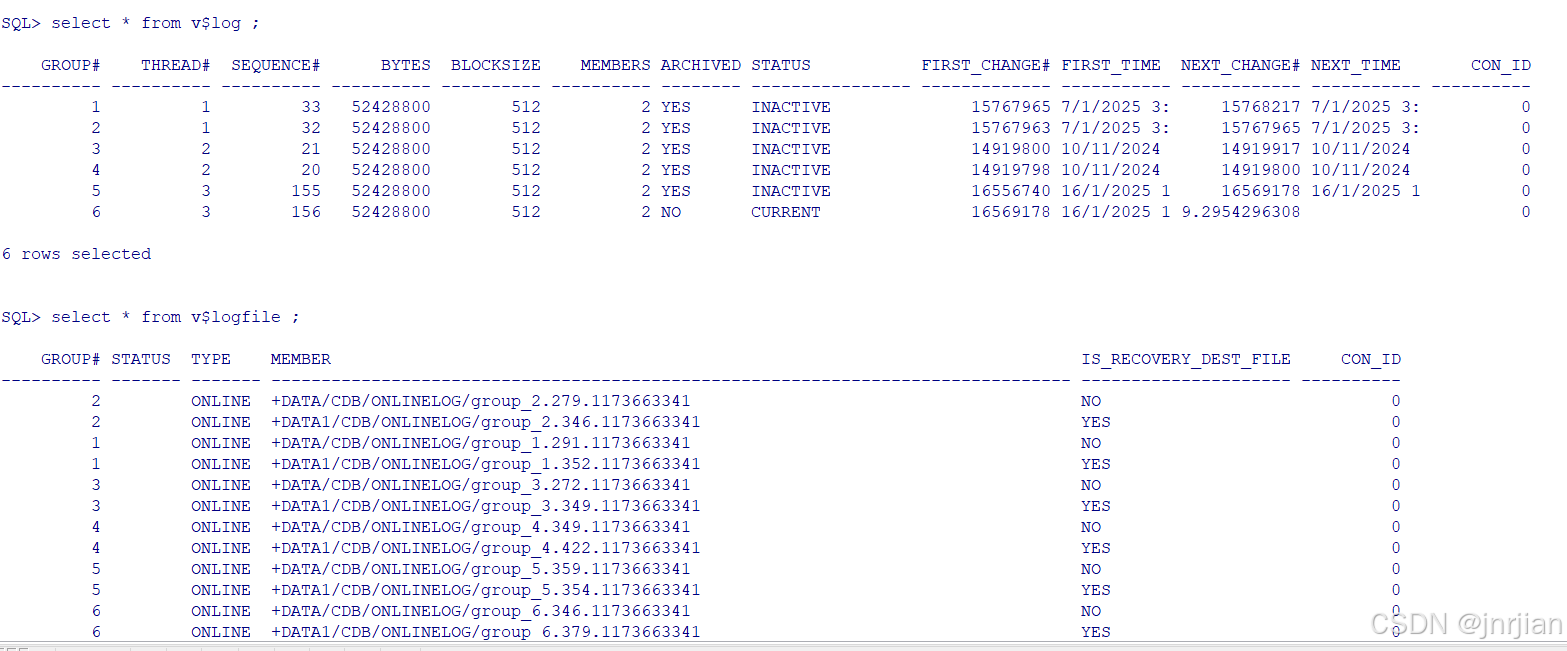Select the NEXT_CHANGE# column header
1567x651 pixels.
click(x=1240, y=64)
